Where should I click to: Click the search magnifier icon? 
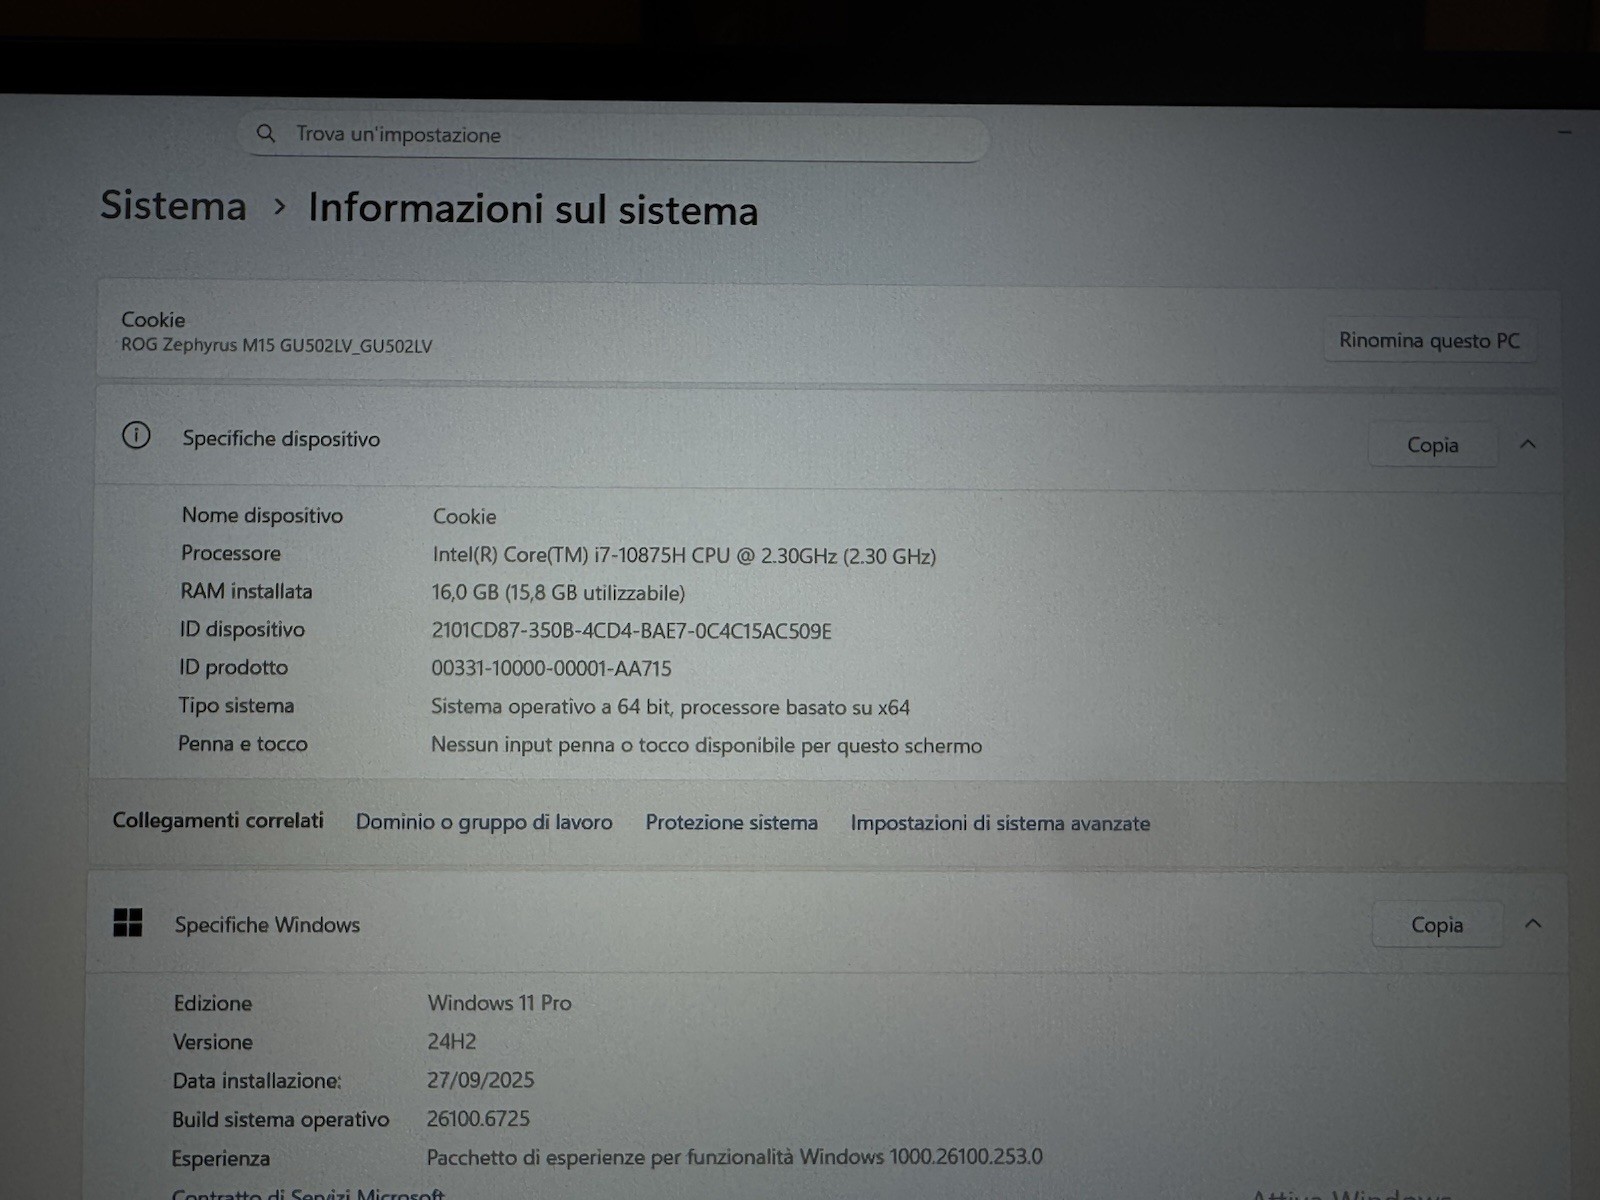click(x=265, y=133)
